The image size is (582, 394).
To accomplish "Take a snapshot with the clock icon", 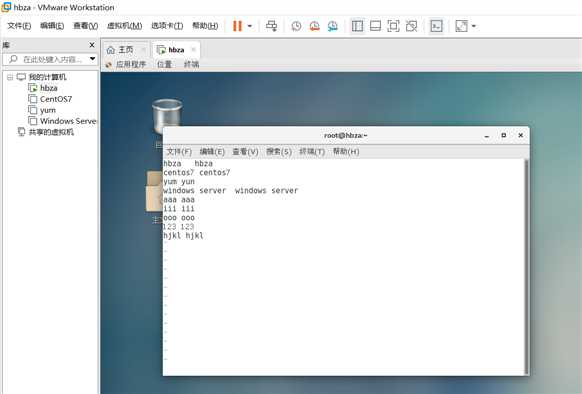I will point(296,26).
